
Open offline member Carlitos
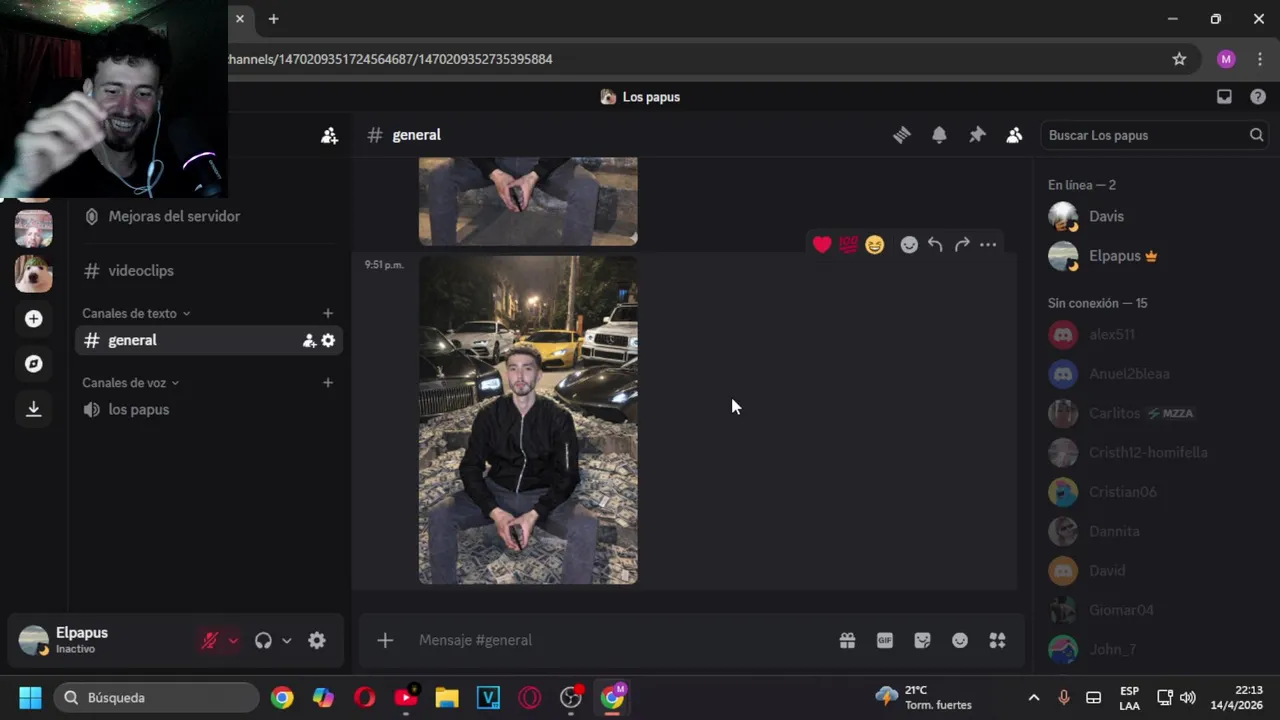1155,413
